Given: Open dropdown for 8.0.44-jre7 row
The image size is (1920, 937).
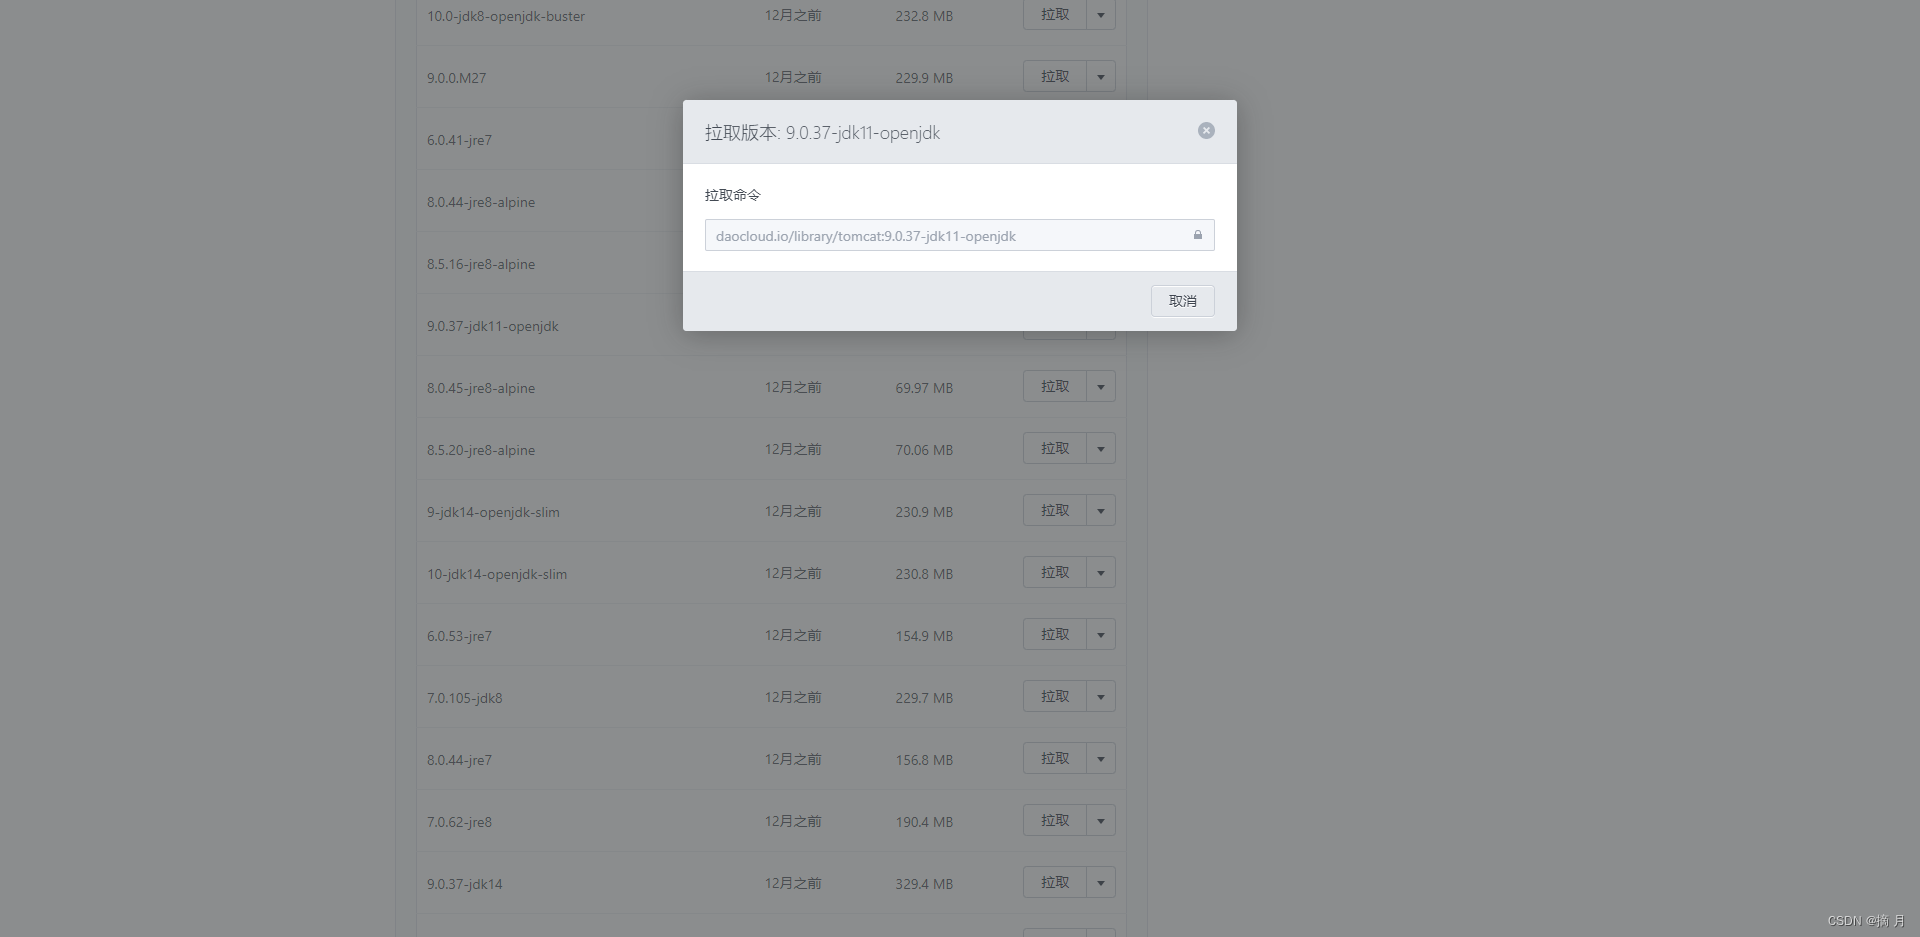Looking at the screenshot, I should [x=1100, y=759].
